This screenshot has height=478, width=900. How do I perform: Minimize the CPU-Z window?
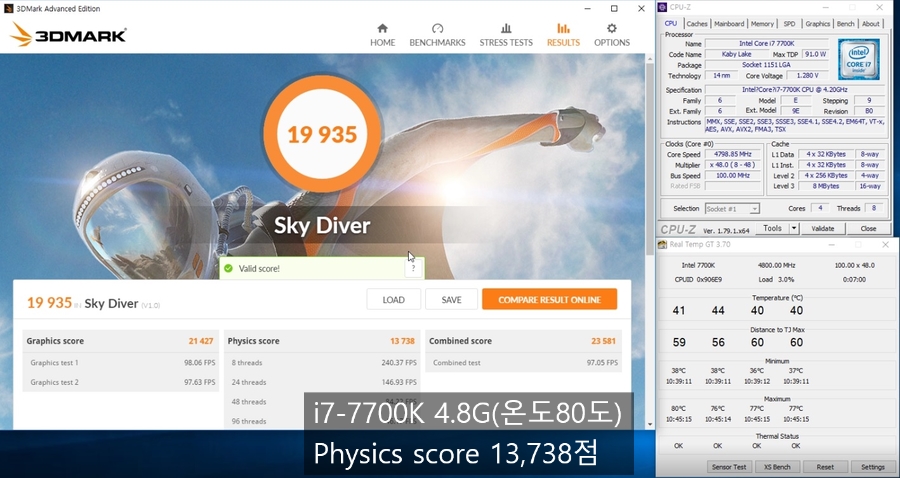[x=826, y=7]
